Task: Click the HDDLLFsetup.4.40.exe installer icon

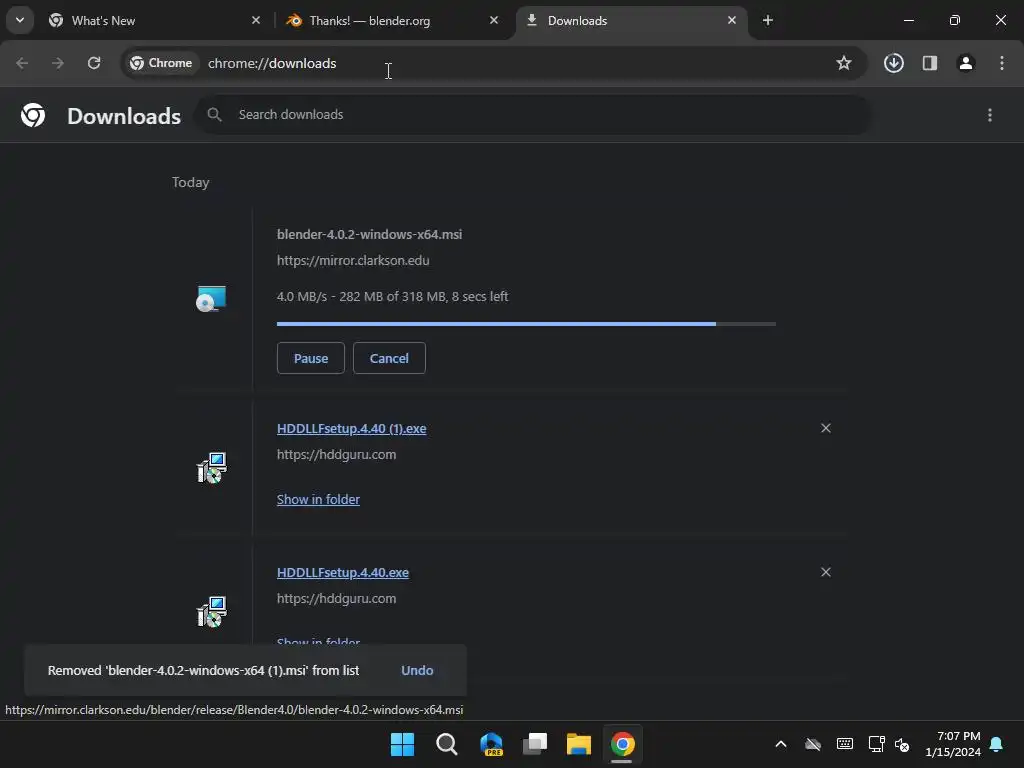Action: tap(212, 611)
